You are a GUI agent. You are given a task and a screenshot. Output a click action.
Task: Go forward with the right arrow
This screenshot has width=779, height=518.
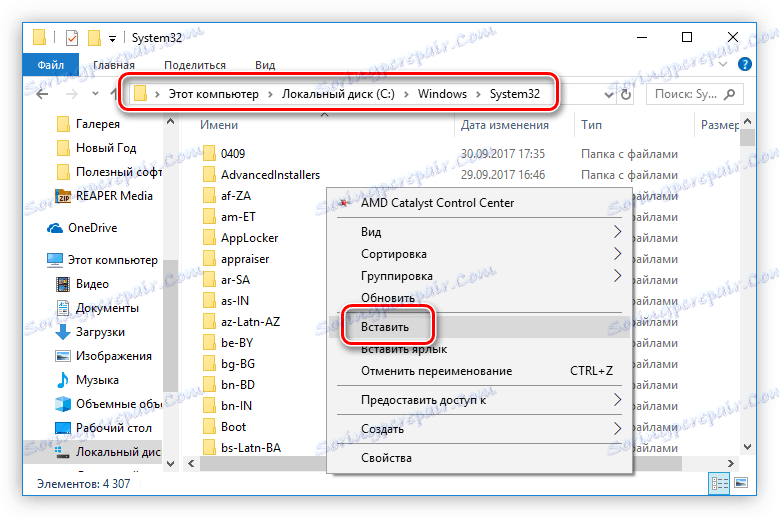tap(72, 94)
